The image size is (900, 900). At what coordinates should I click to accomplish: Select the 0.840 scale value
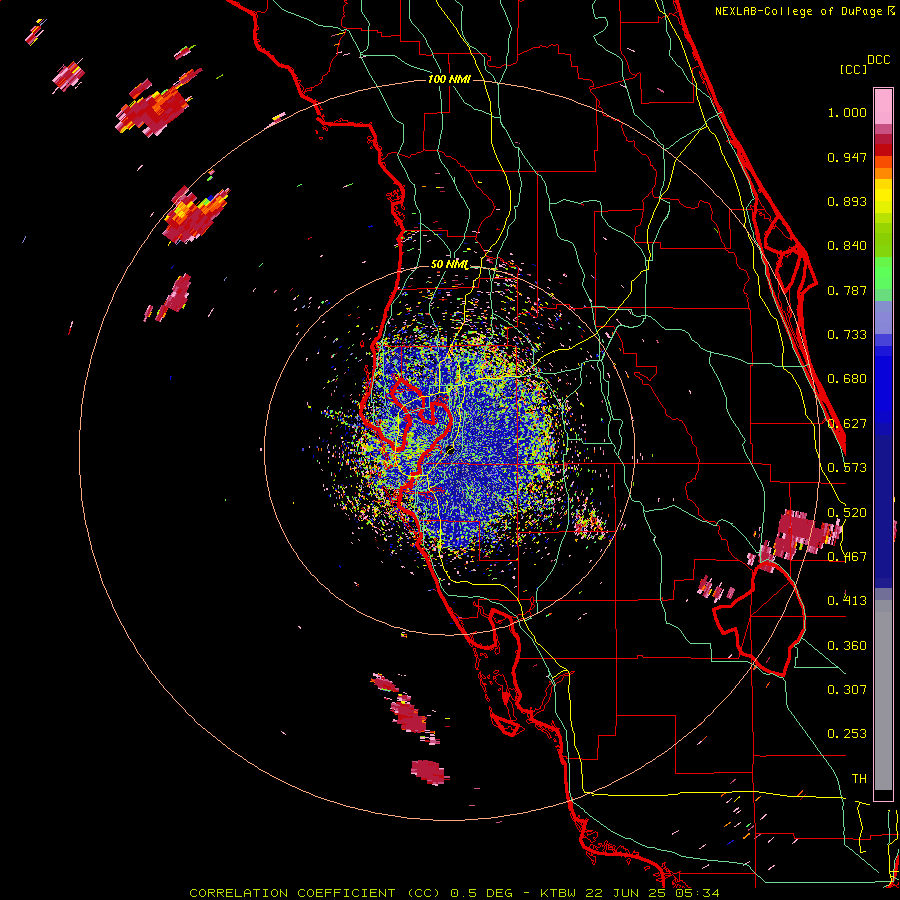[x=847, y=246]
